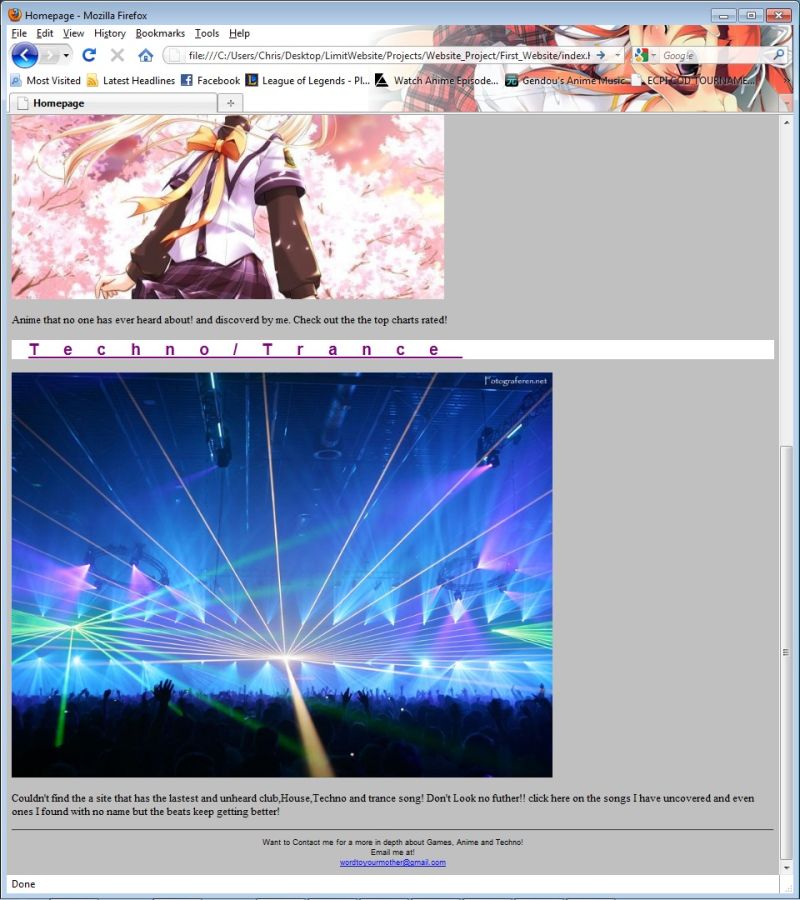800x900 pixels.
Task: Click the search magnifier icon
Action: click(778, 55)
